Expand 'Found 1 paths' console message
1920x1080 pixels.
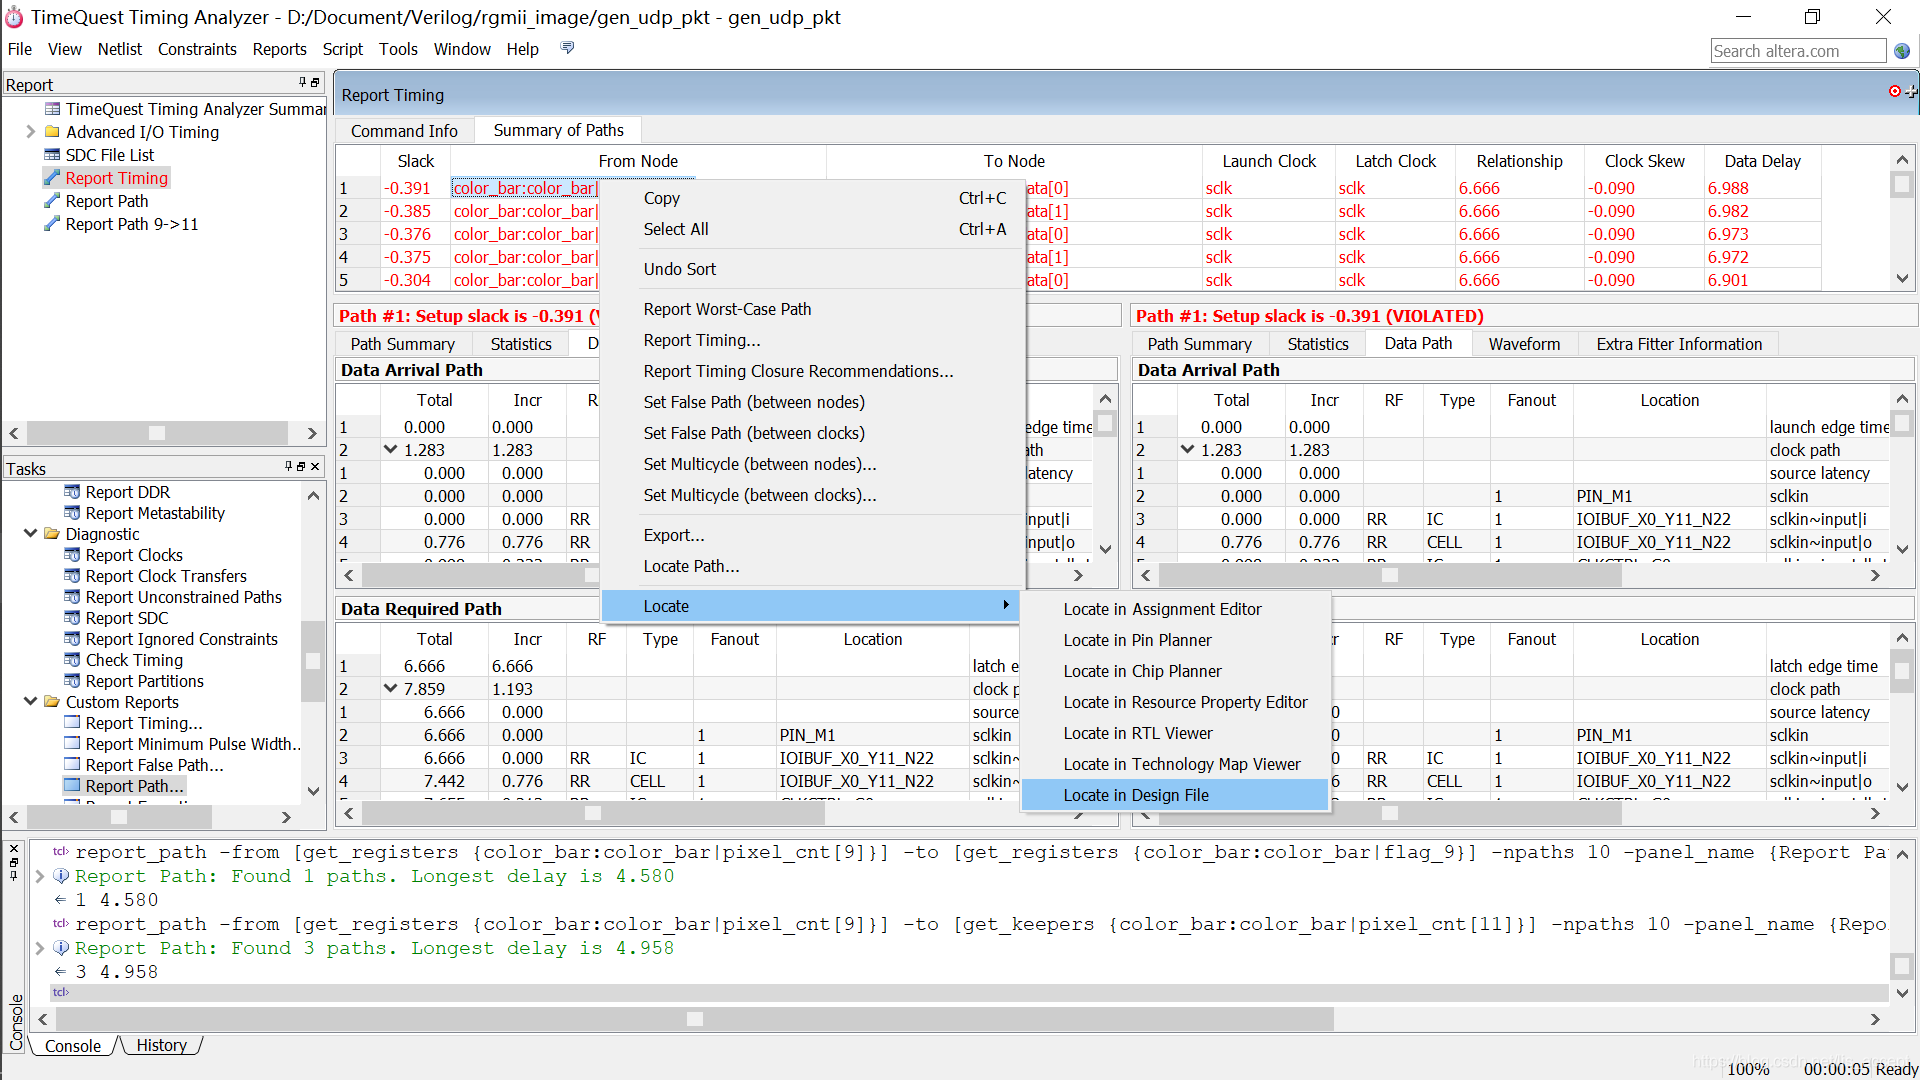pyautogui.click(x=40, y=876)
